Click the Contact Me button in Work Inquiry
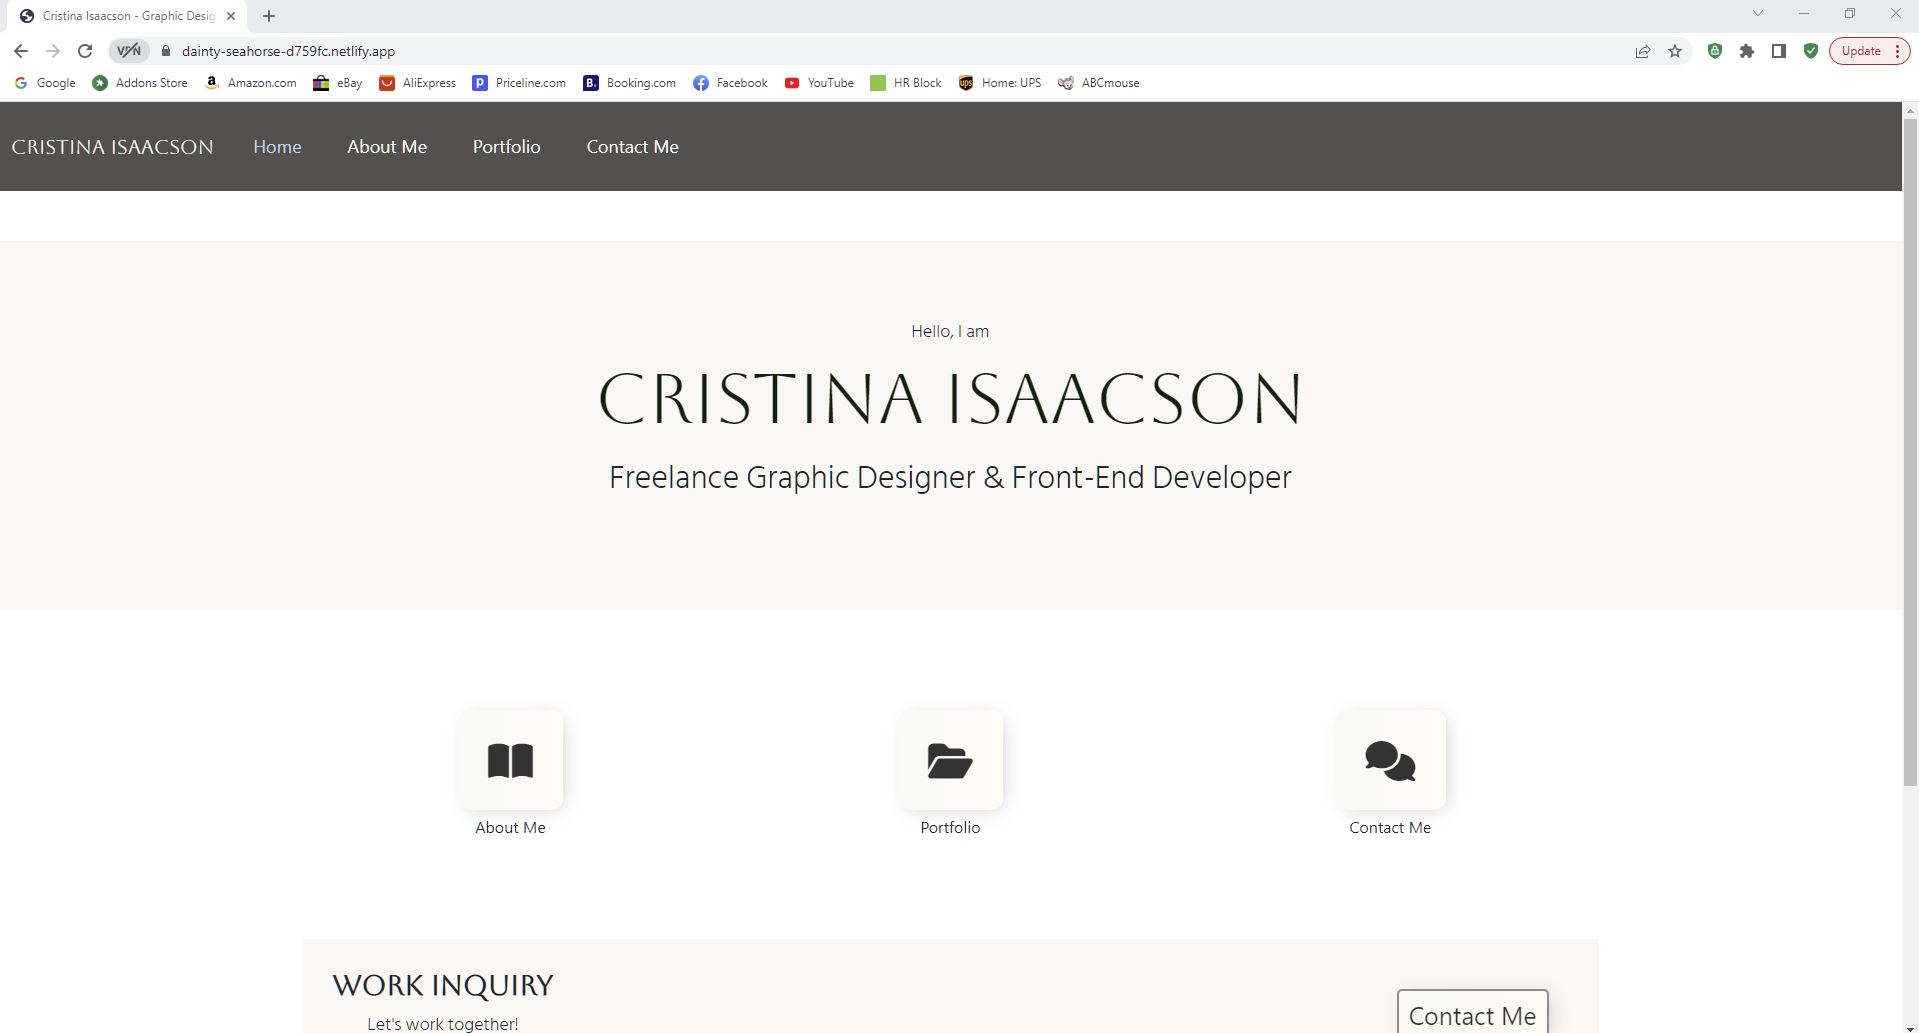The width and height of the screenshot is (1919, 1033). [1472, 1013]
